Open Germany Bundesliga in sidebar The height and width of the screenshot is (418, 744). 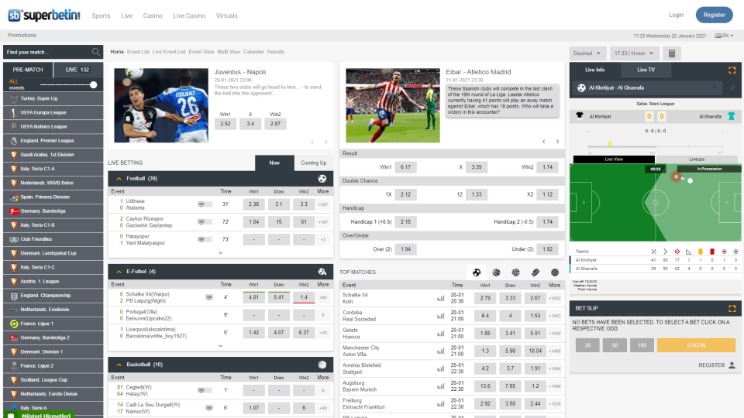(53, 211)
